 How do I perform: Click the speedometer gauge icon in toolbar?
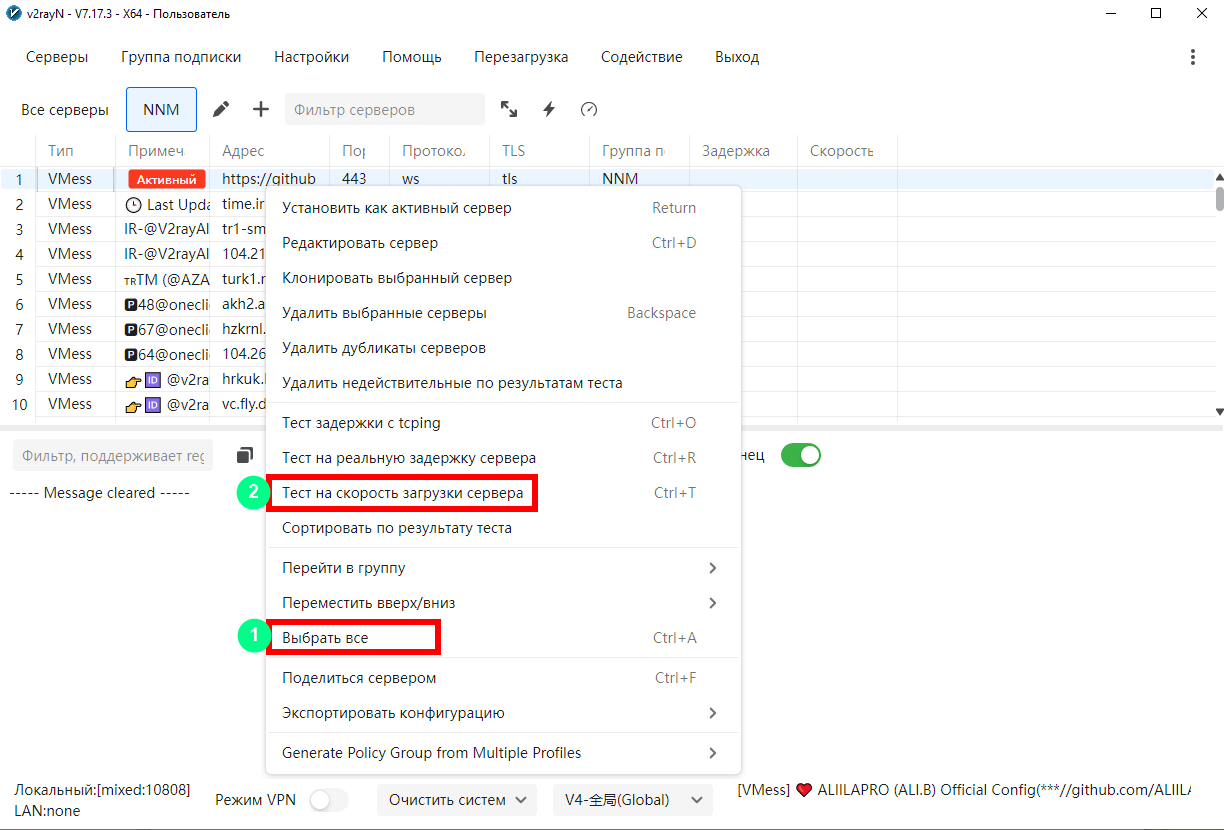tap(589, 109)
